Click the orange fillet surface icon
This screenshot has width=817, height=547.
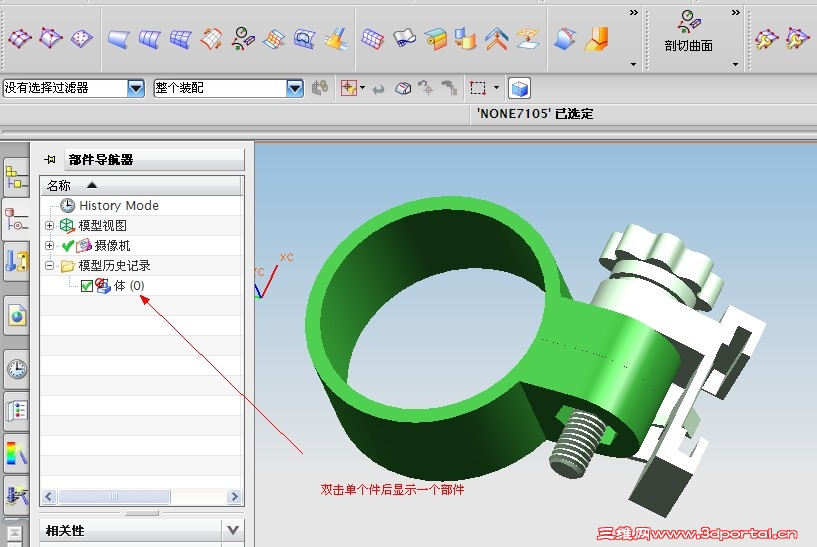point(597,39)
